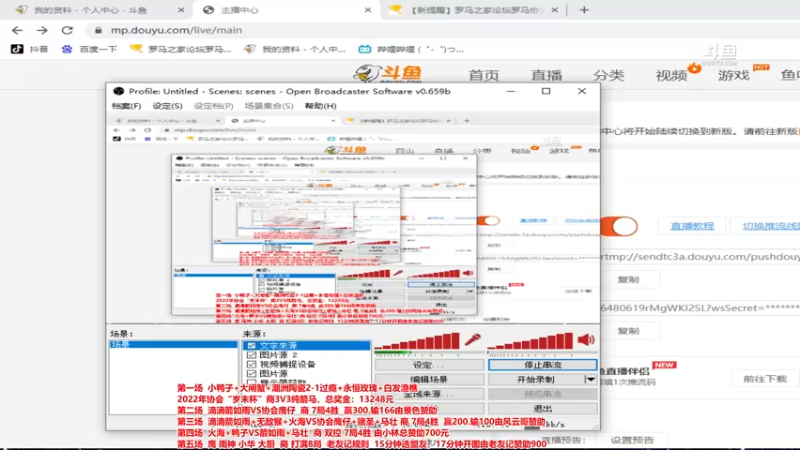Open the OBS 设定(S) menu
The width and height of the screenshot is (800, 450).
167,106
